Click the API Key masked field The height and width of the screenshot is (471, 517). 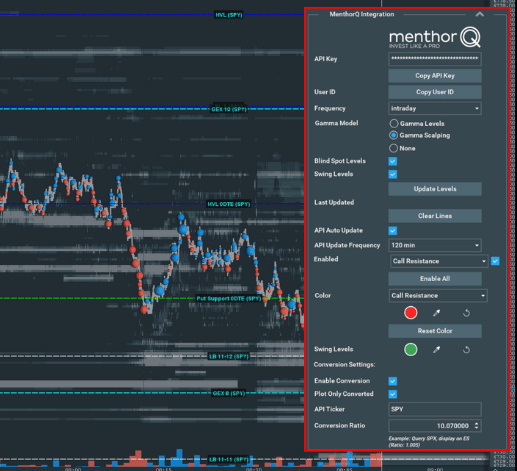tap(435, 59)
